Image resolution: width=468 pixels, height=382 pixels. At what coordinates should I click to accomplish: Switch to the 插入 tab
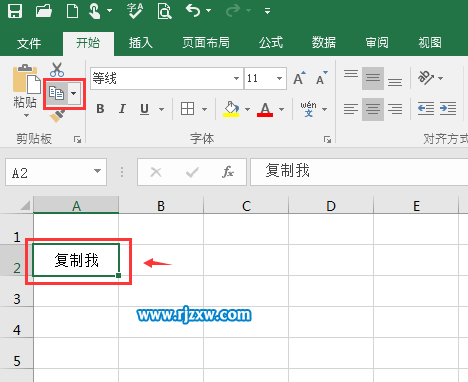point(141,43)
